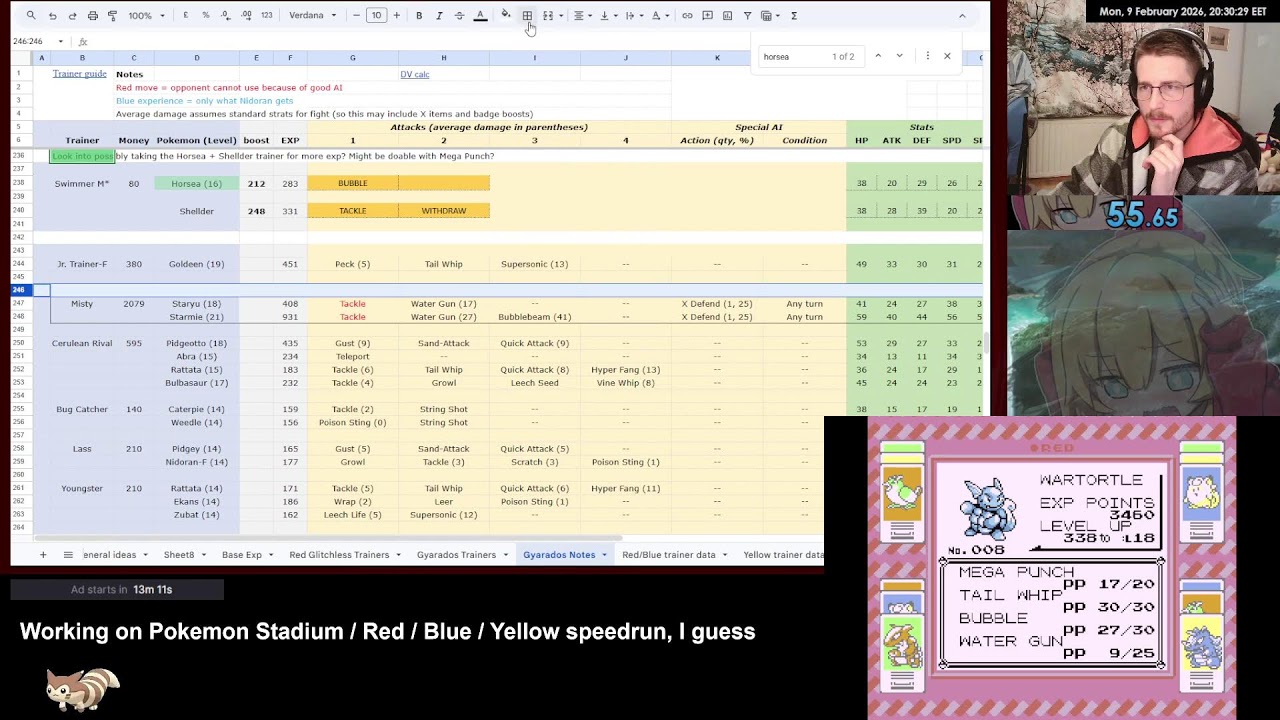Toggle bold formatting
1280x720 pixels.
[419, 16]
